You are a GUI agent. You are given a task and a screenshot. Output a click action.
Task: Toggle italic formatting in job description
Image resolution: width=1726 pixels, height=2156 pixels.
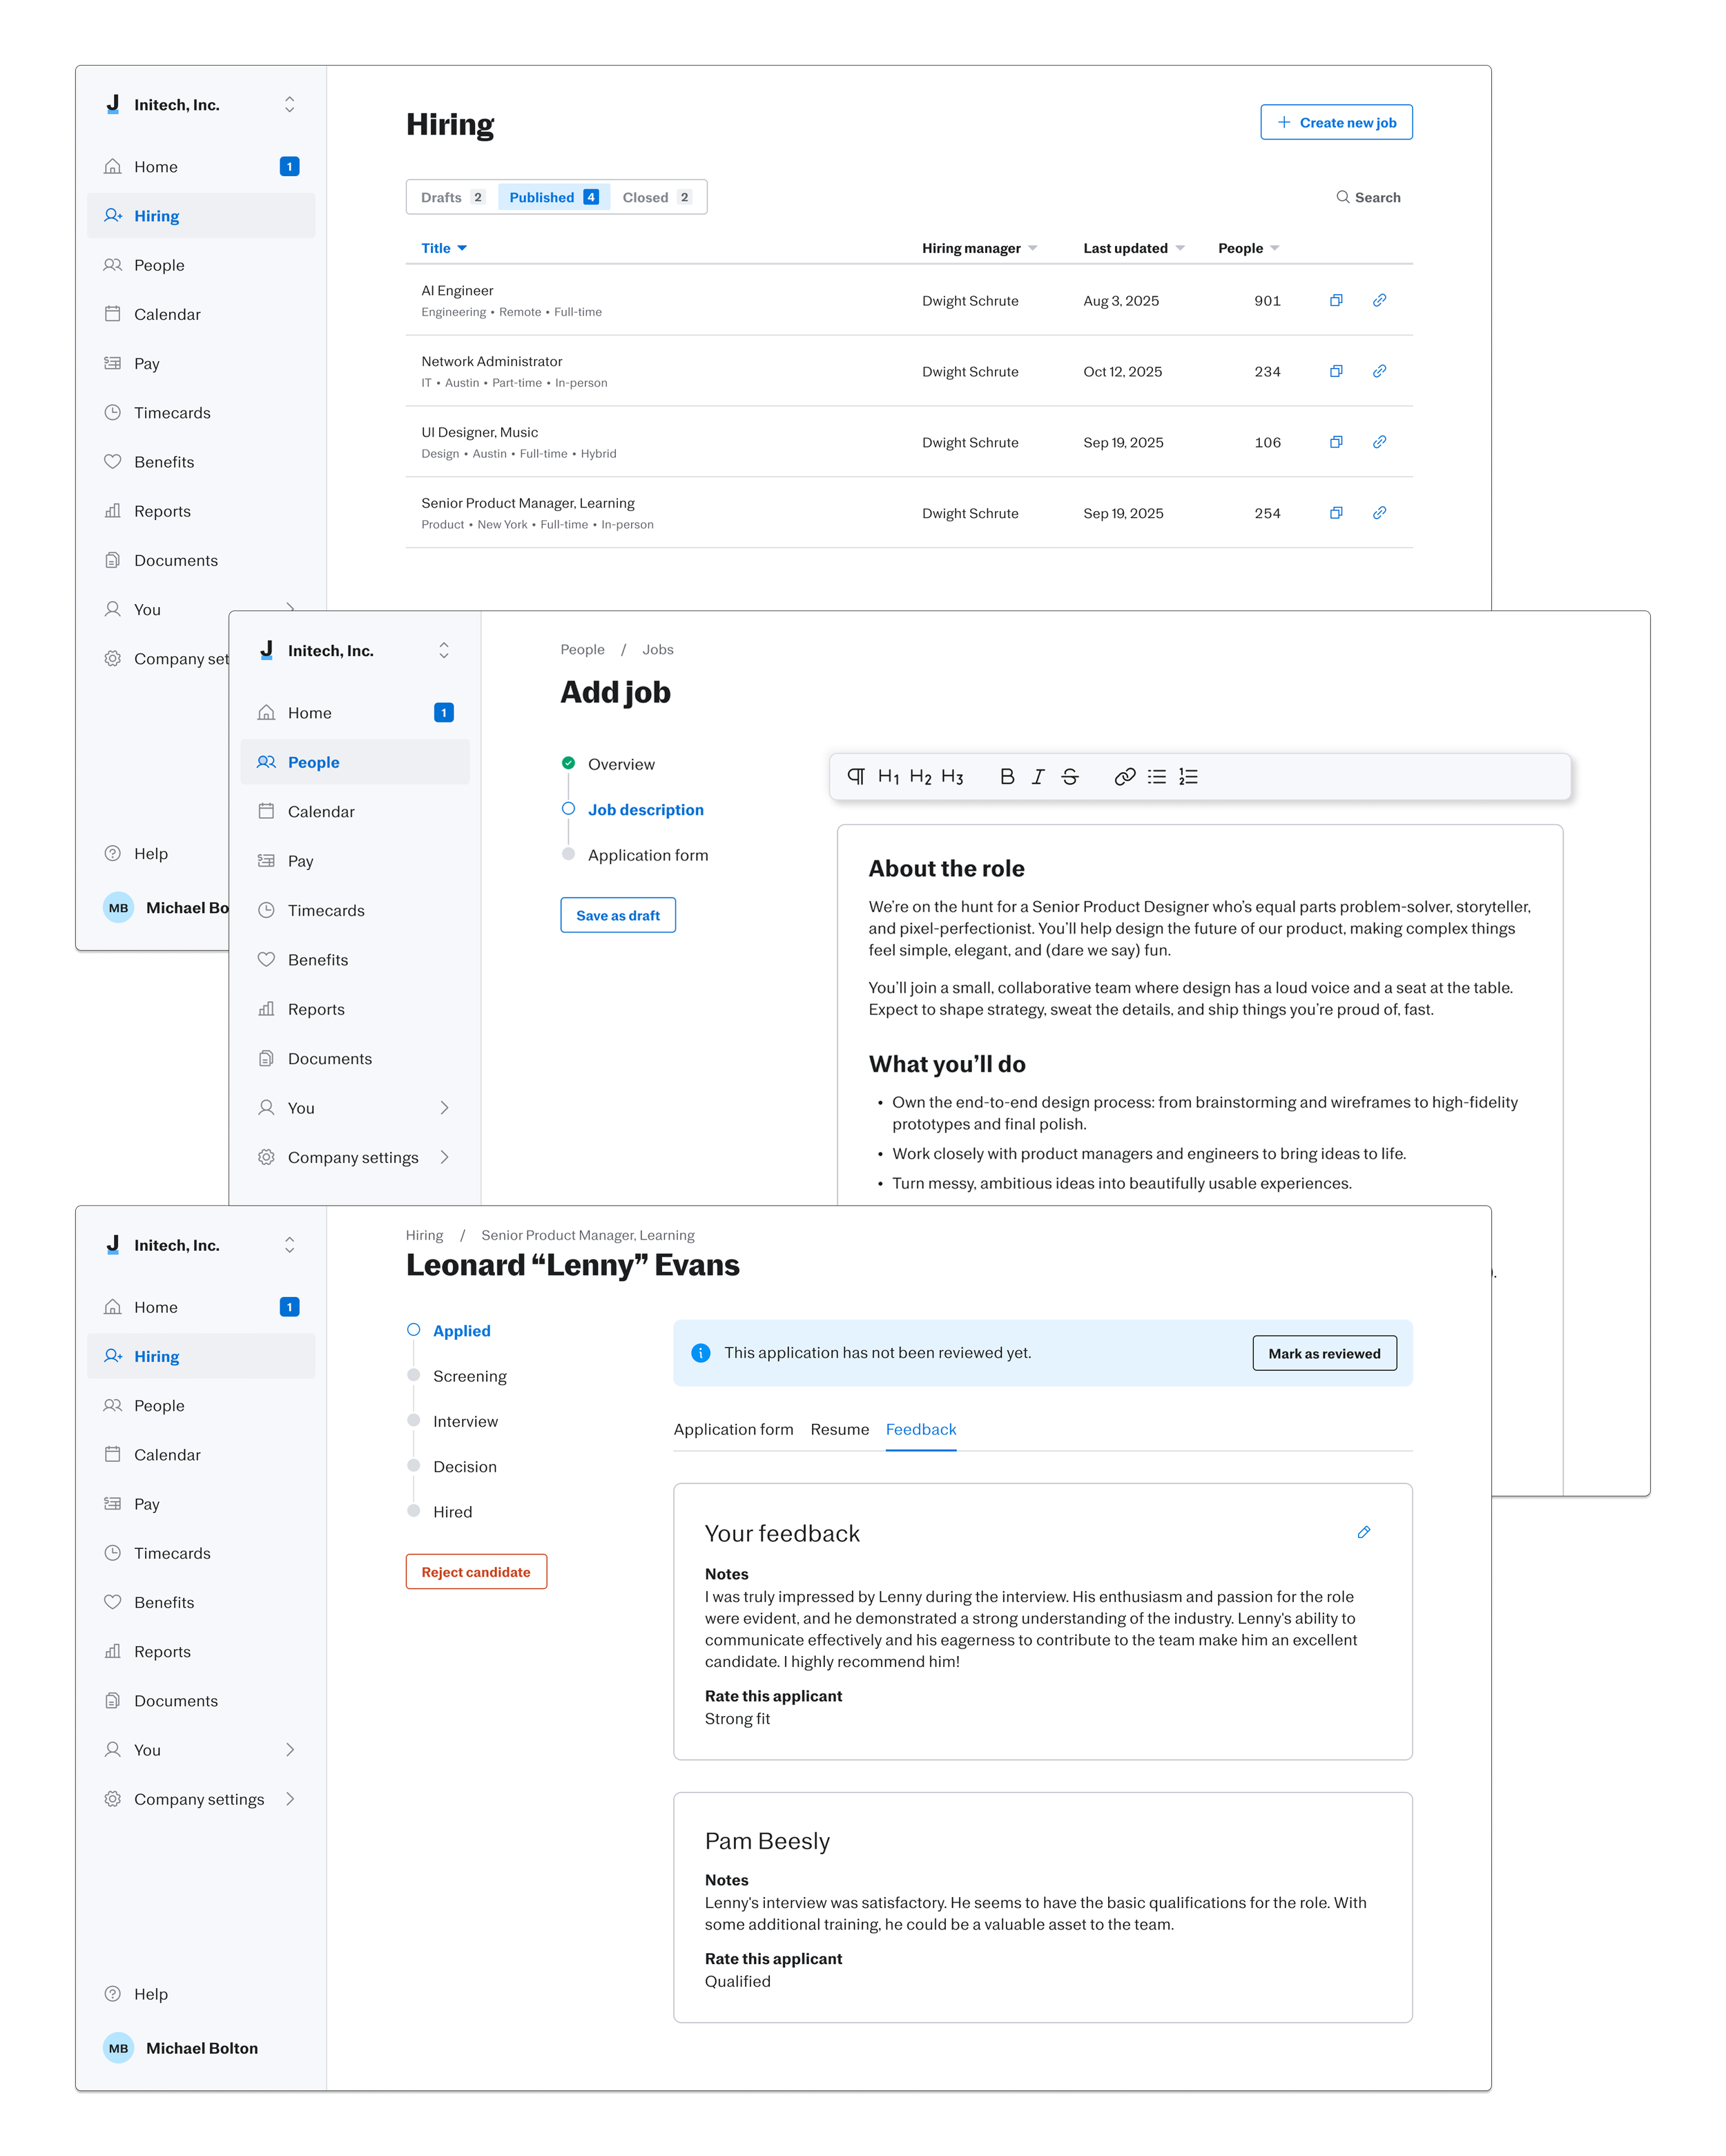[1038, 777]
